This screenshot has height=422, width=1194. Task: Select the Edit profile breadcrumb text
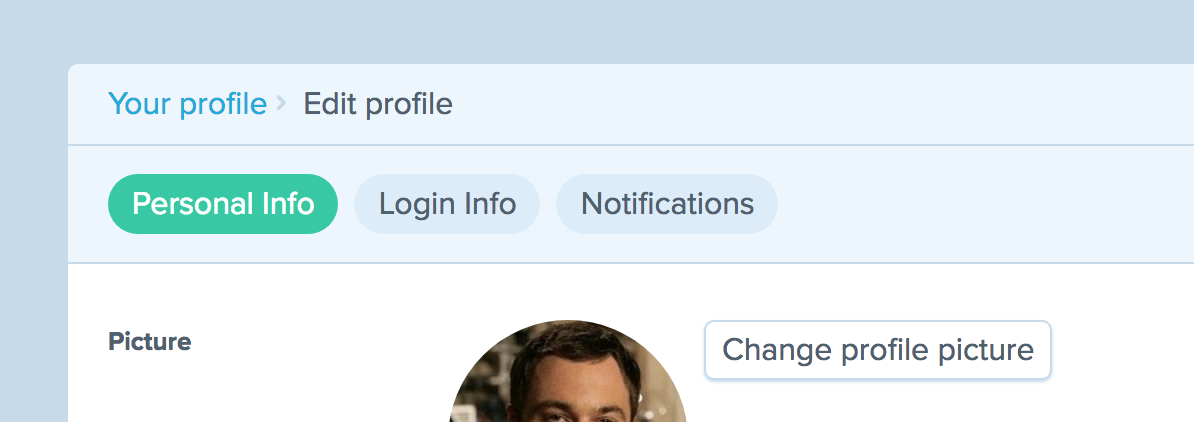pos(378,104)
